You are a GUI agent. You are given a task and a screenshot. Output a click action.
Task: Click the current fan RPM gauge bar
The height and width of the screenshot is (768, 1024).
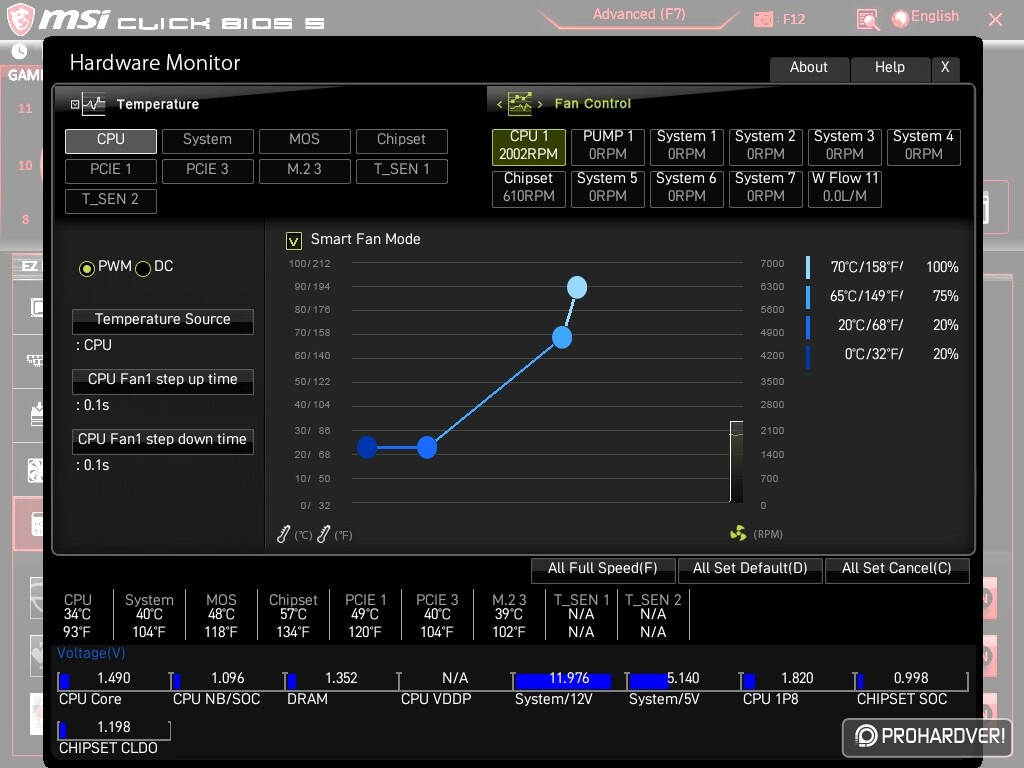click(736, 462)
